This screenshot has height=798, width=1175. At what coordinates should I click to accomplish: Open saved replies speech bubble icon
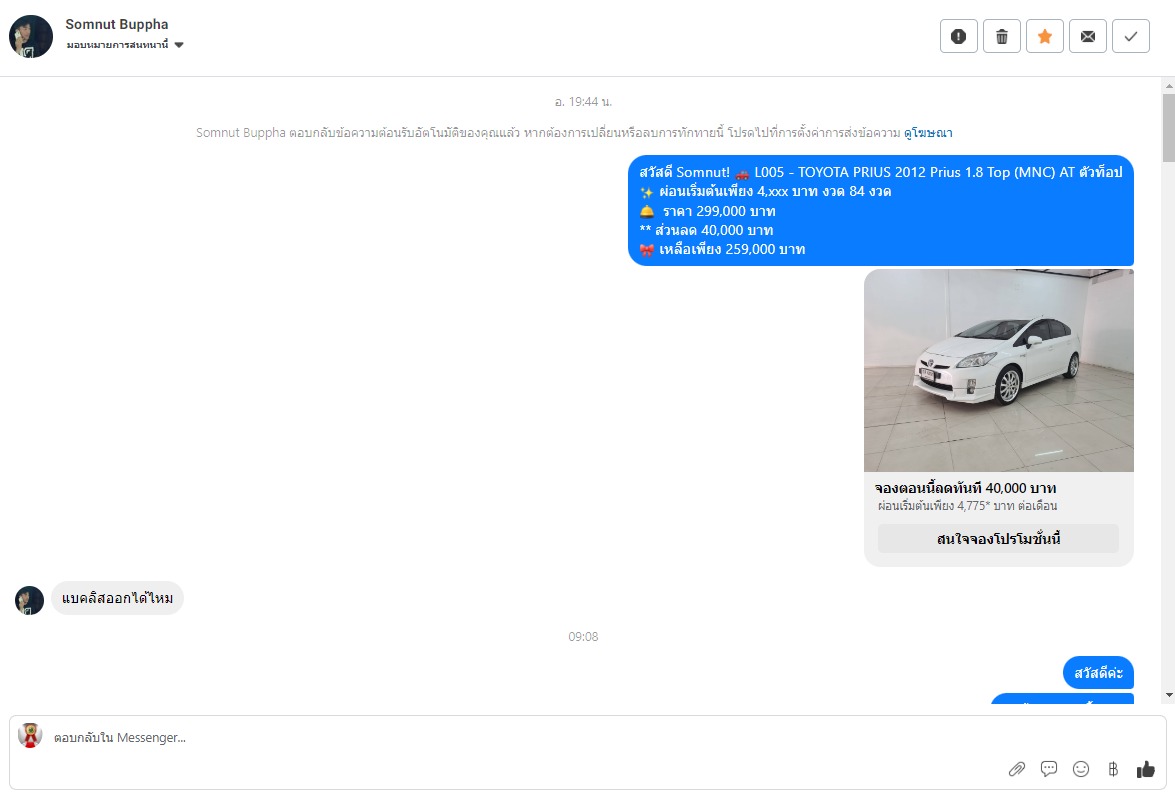coord(1048,769)
